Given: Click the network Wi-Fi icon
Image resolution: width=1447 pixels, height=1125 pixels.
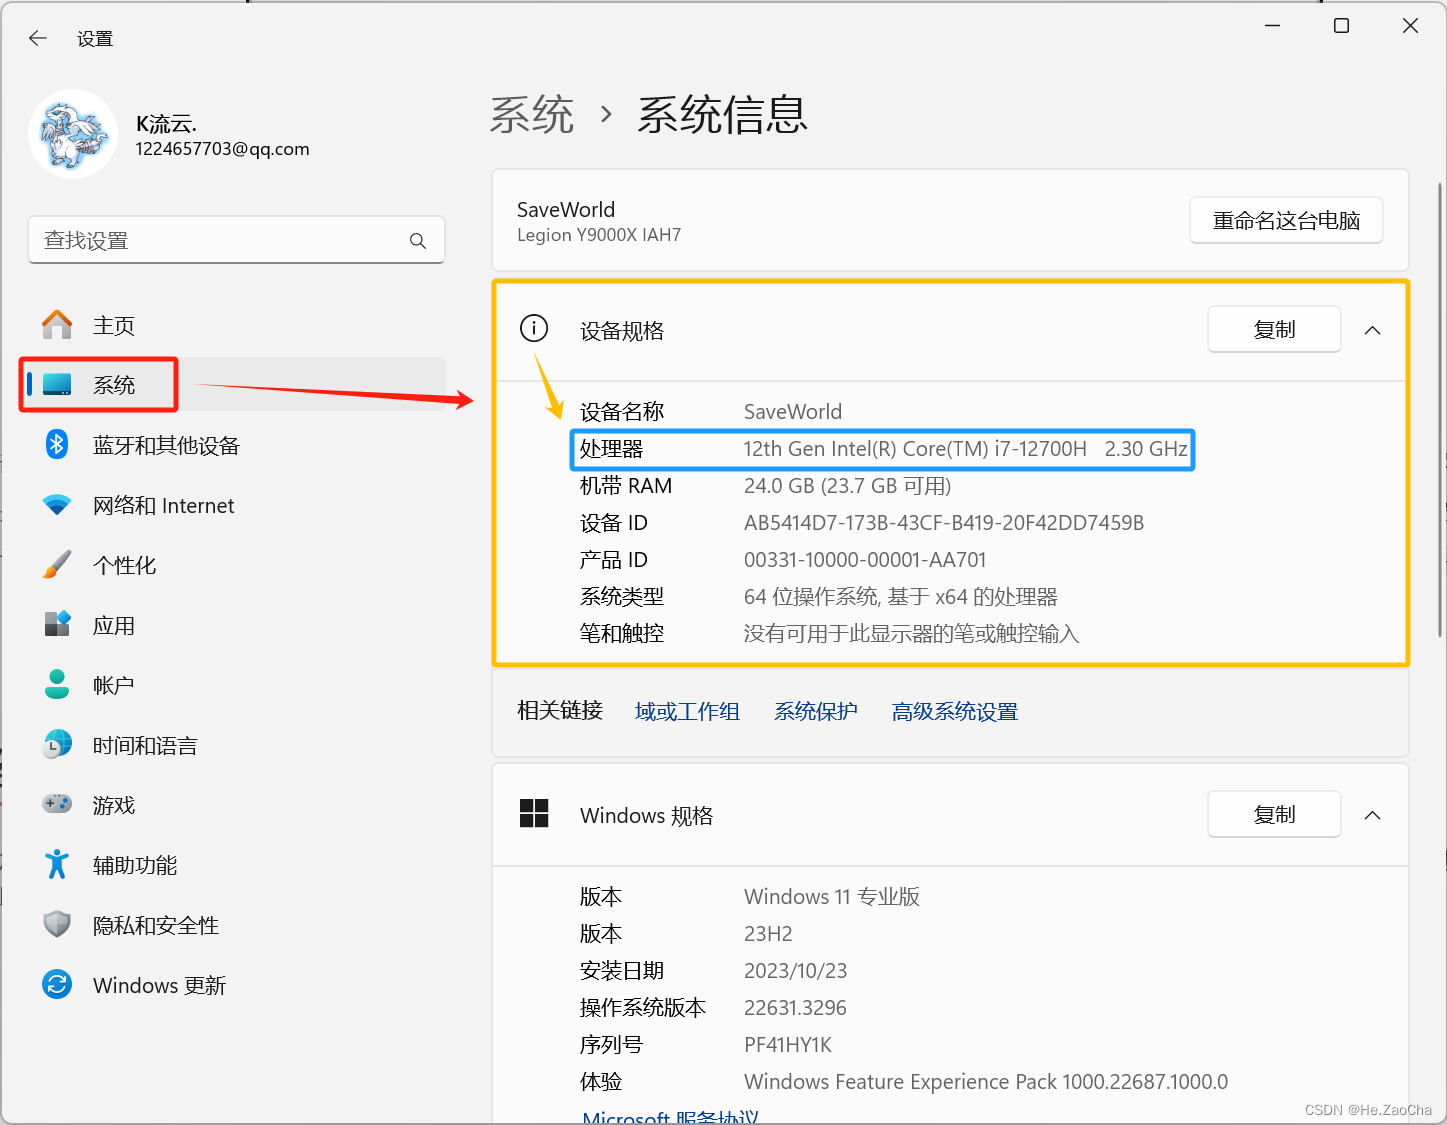Looking at the screenshot, I should coord(57,505).
